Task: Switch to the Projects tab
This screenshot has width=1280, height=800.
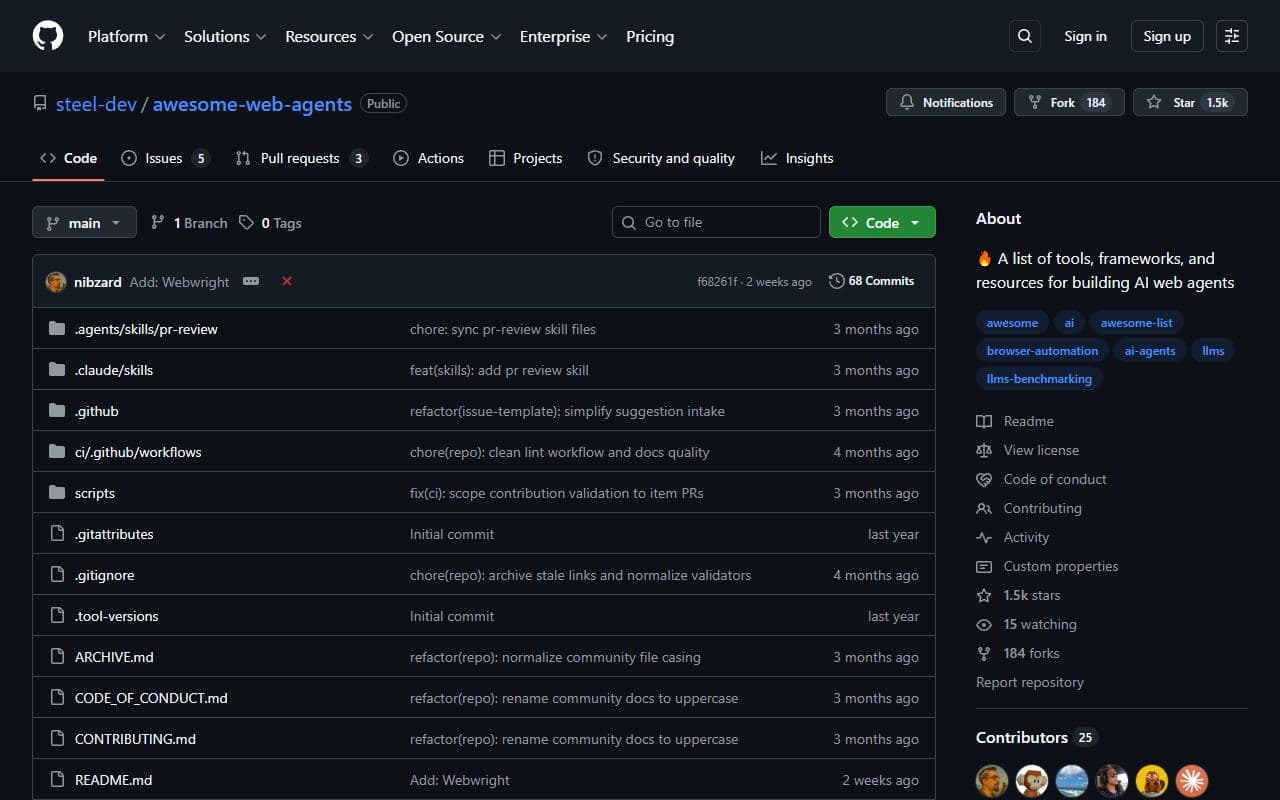Action: (525, 158)
